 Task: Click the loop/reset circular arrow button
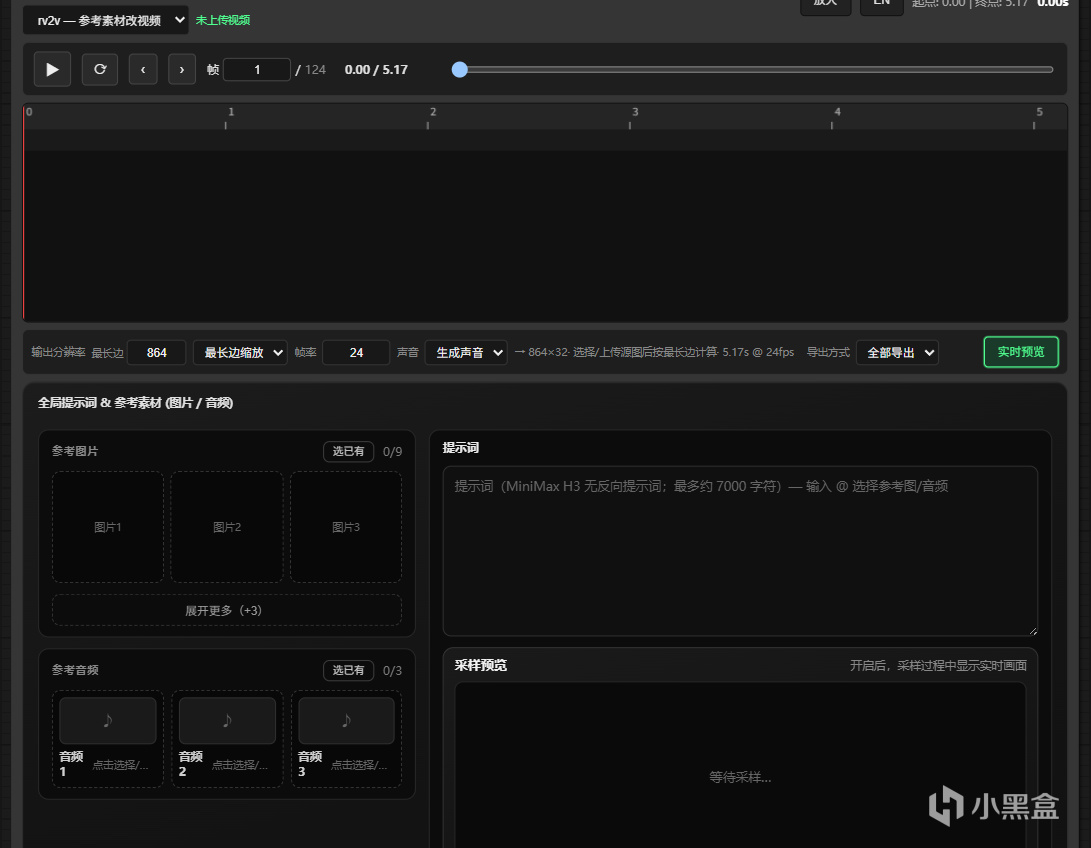pos(99,70)
